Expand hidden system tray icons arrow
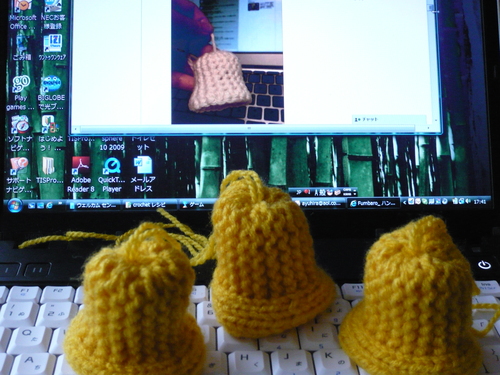This screenshot has width=500, height=375. tap(405, 202)
